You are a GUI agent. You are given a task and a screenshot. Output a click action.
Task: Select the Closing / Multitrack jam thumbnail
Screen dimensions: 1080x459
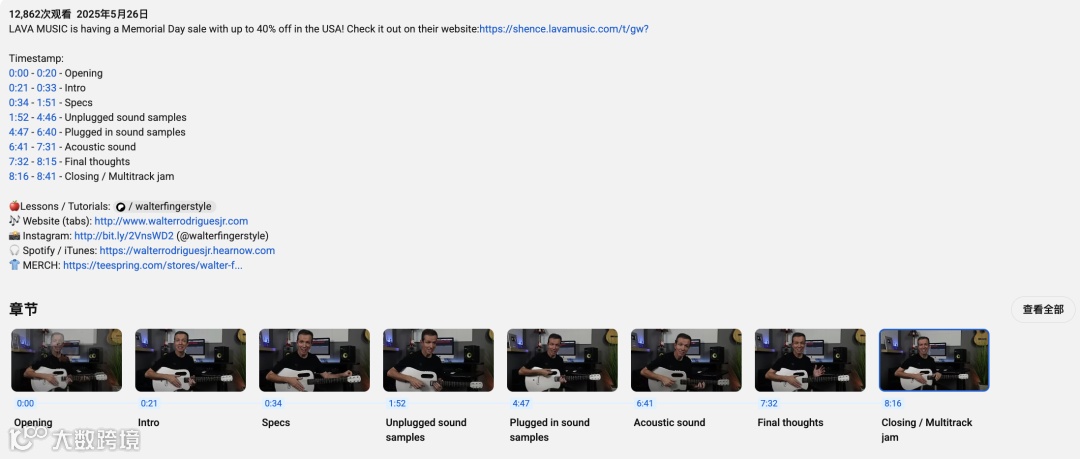pos(934,360)
